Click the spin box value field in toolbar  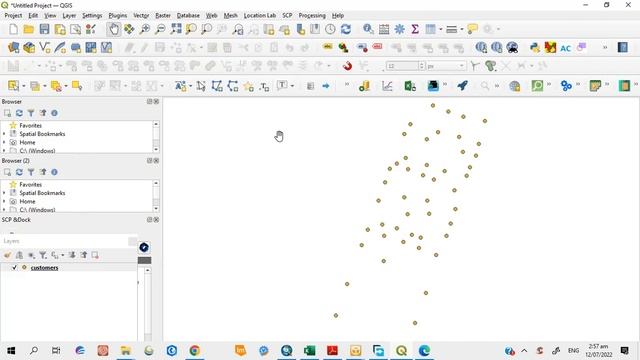(402, 66)
